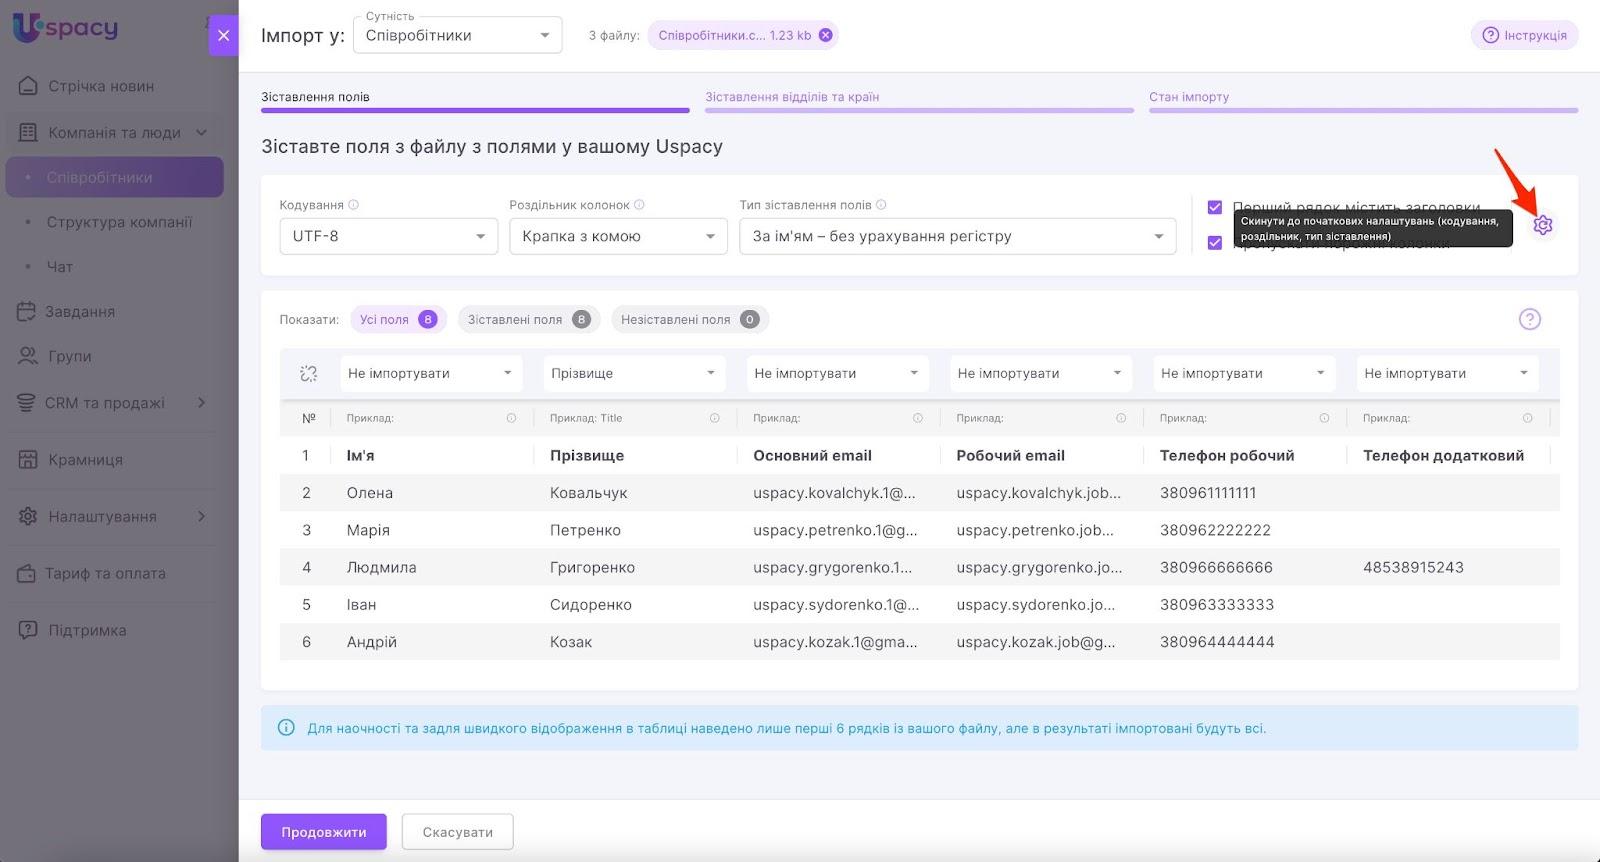
Task: Close the import panel with X icon
Action: pos(223,35)
